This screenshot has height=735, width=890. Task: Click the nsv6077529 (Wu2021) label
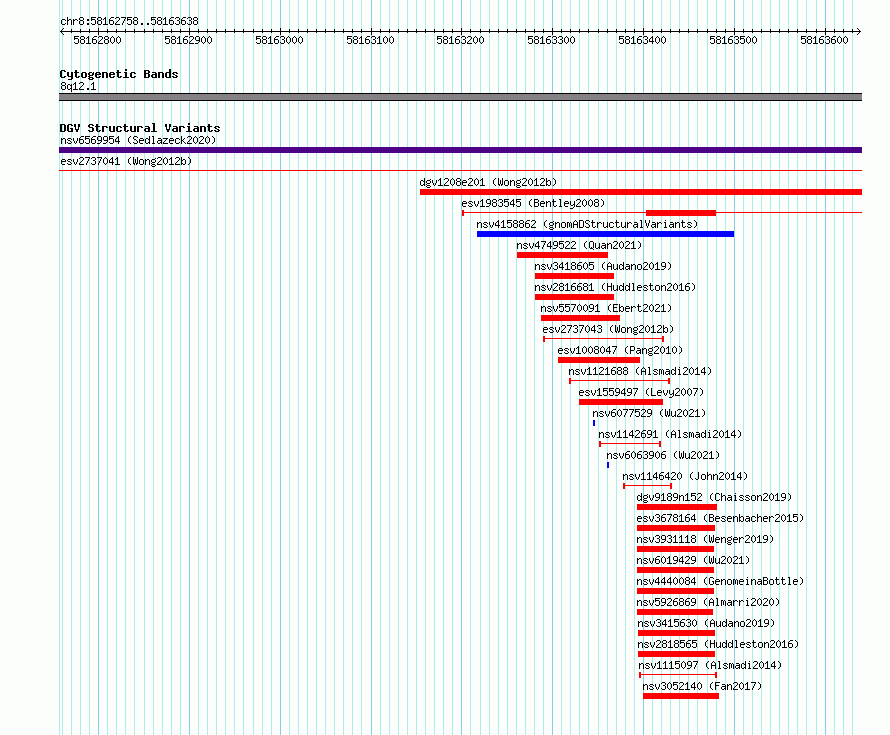[649, 413]
